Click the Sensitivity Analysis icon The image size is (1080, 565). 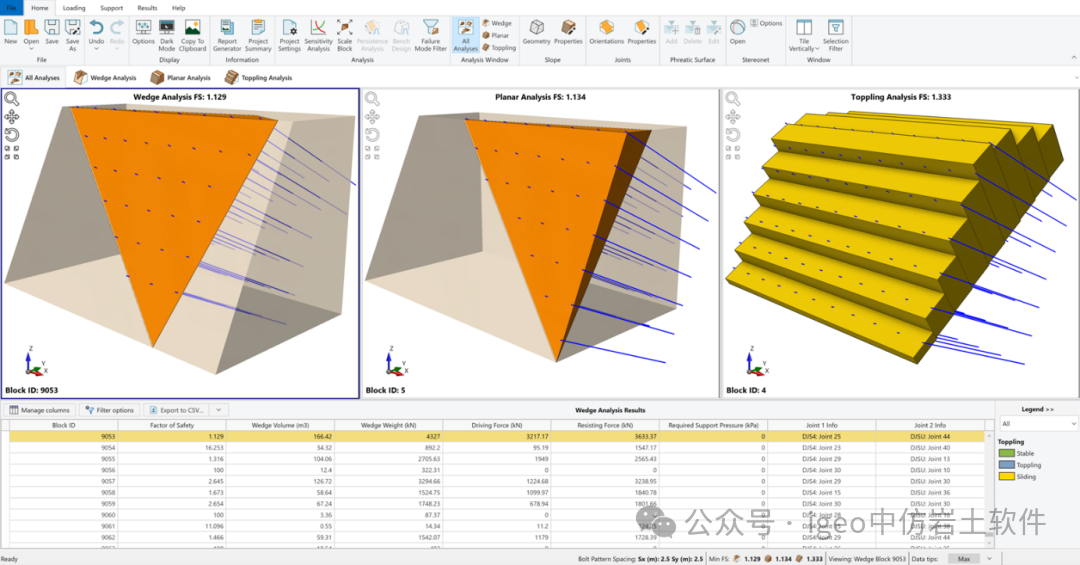click(x=318, y=35)
